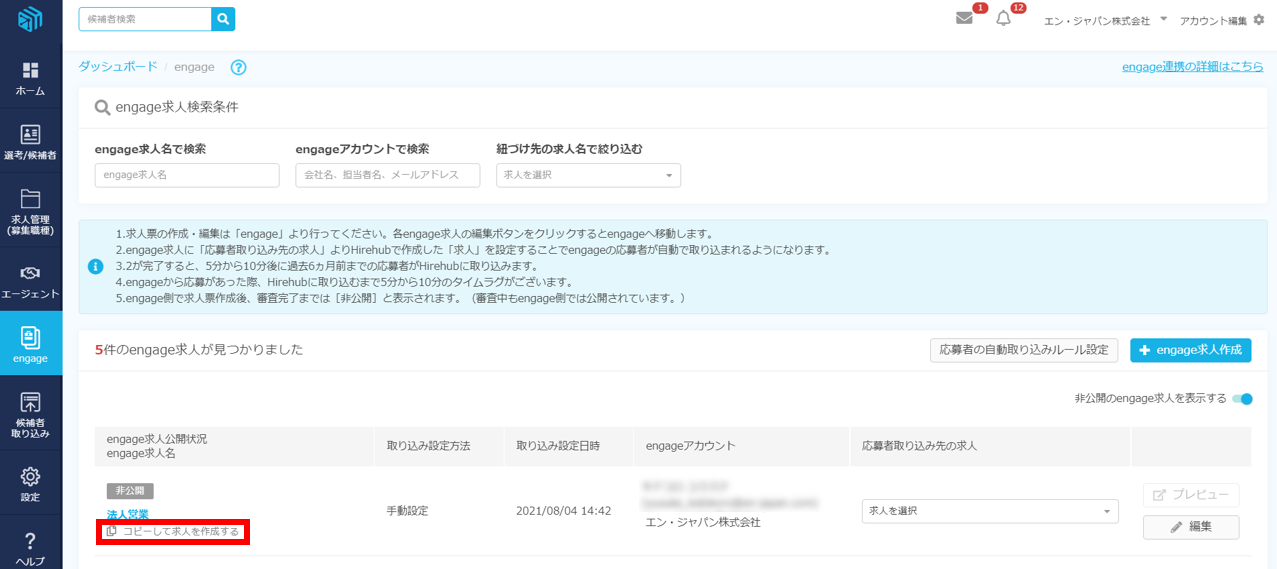This screenshot has width=1277, height=569.
Task: Open the mail inbox envelope icon
Action: (x=964, y=19)
